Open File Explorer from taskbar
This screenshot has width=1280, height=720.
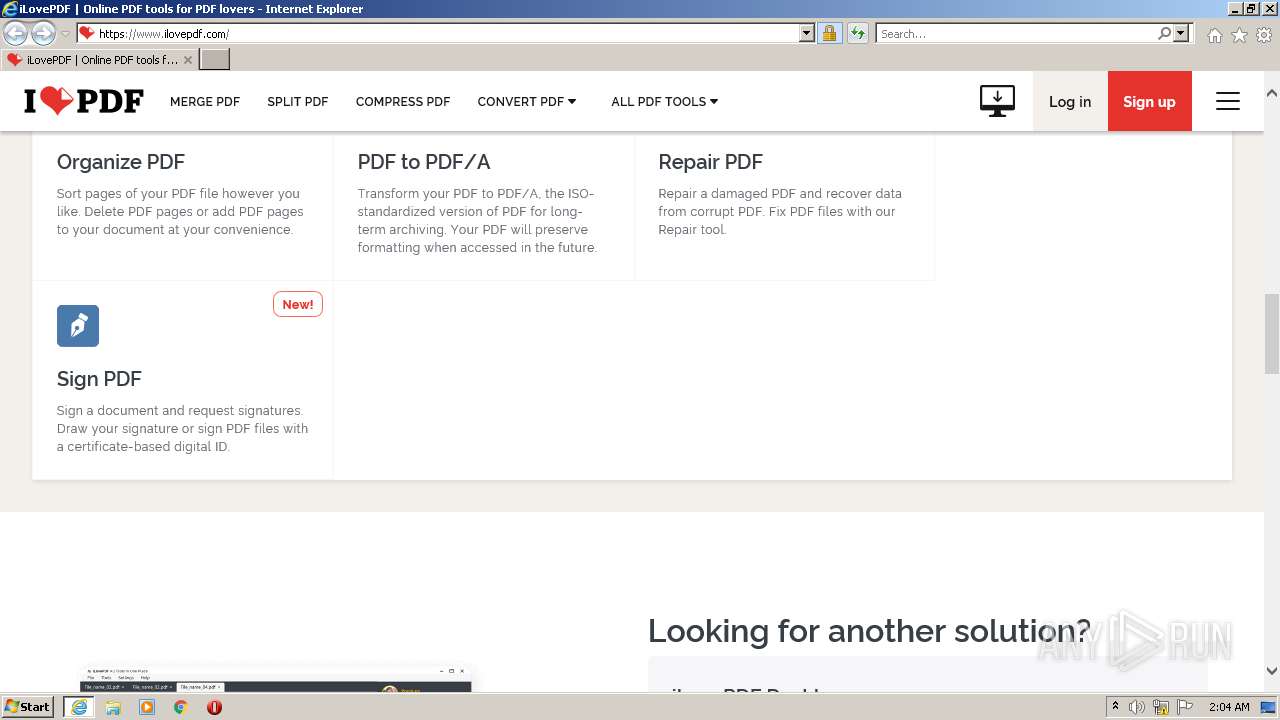tap(113, 707)
